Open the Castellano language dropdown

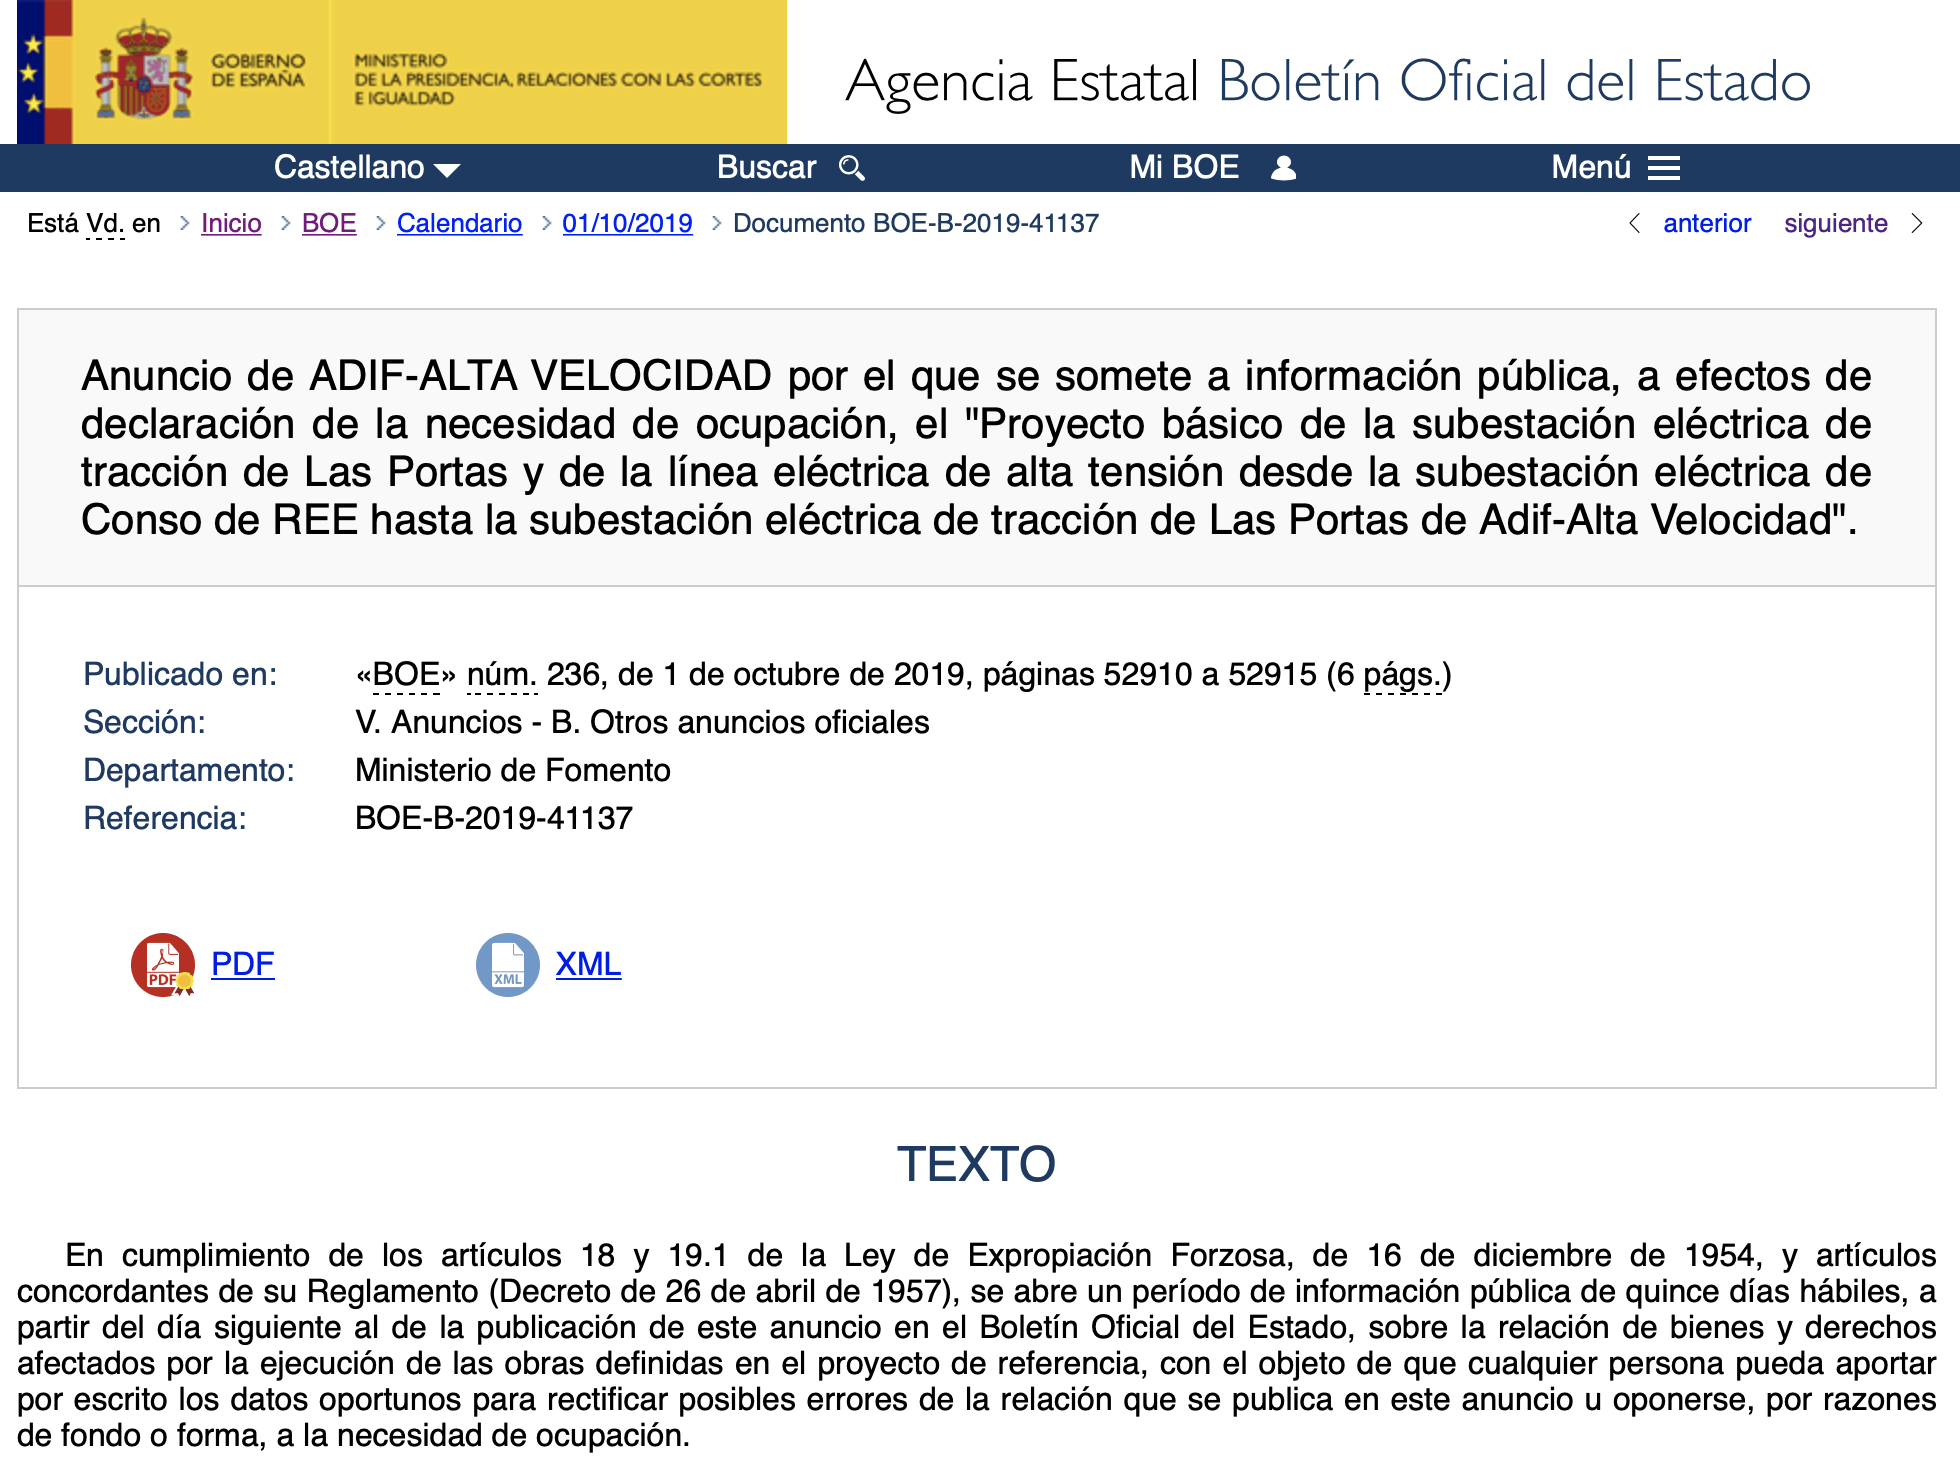tap(367, 168)
